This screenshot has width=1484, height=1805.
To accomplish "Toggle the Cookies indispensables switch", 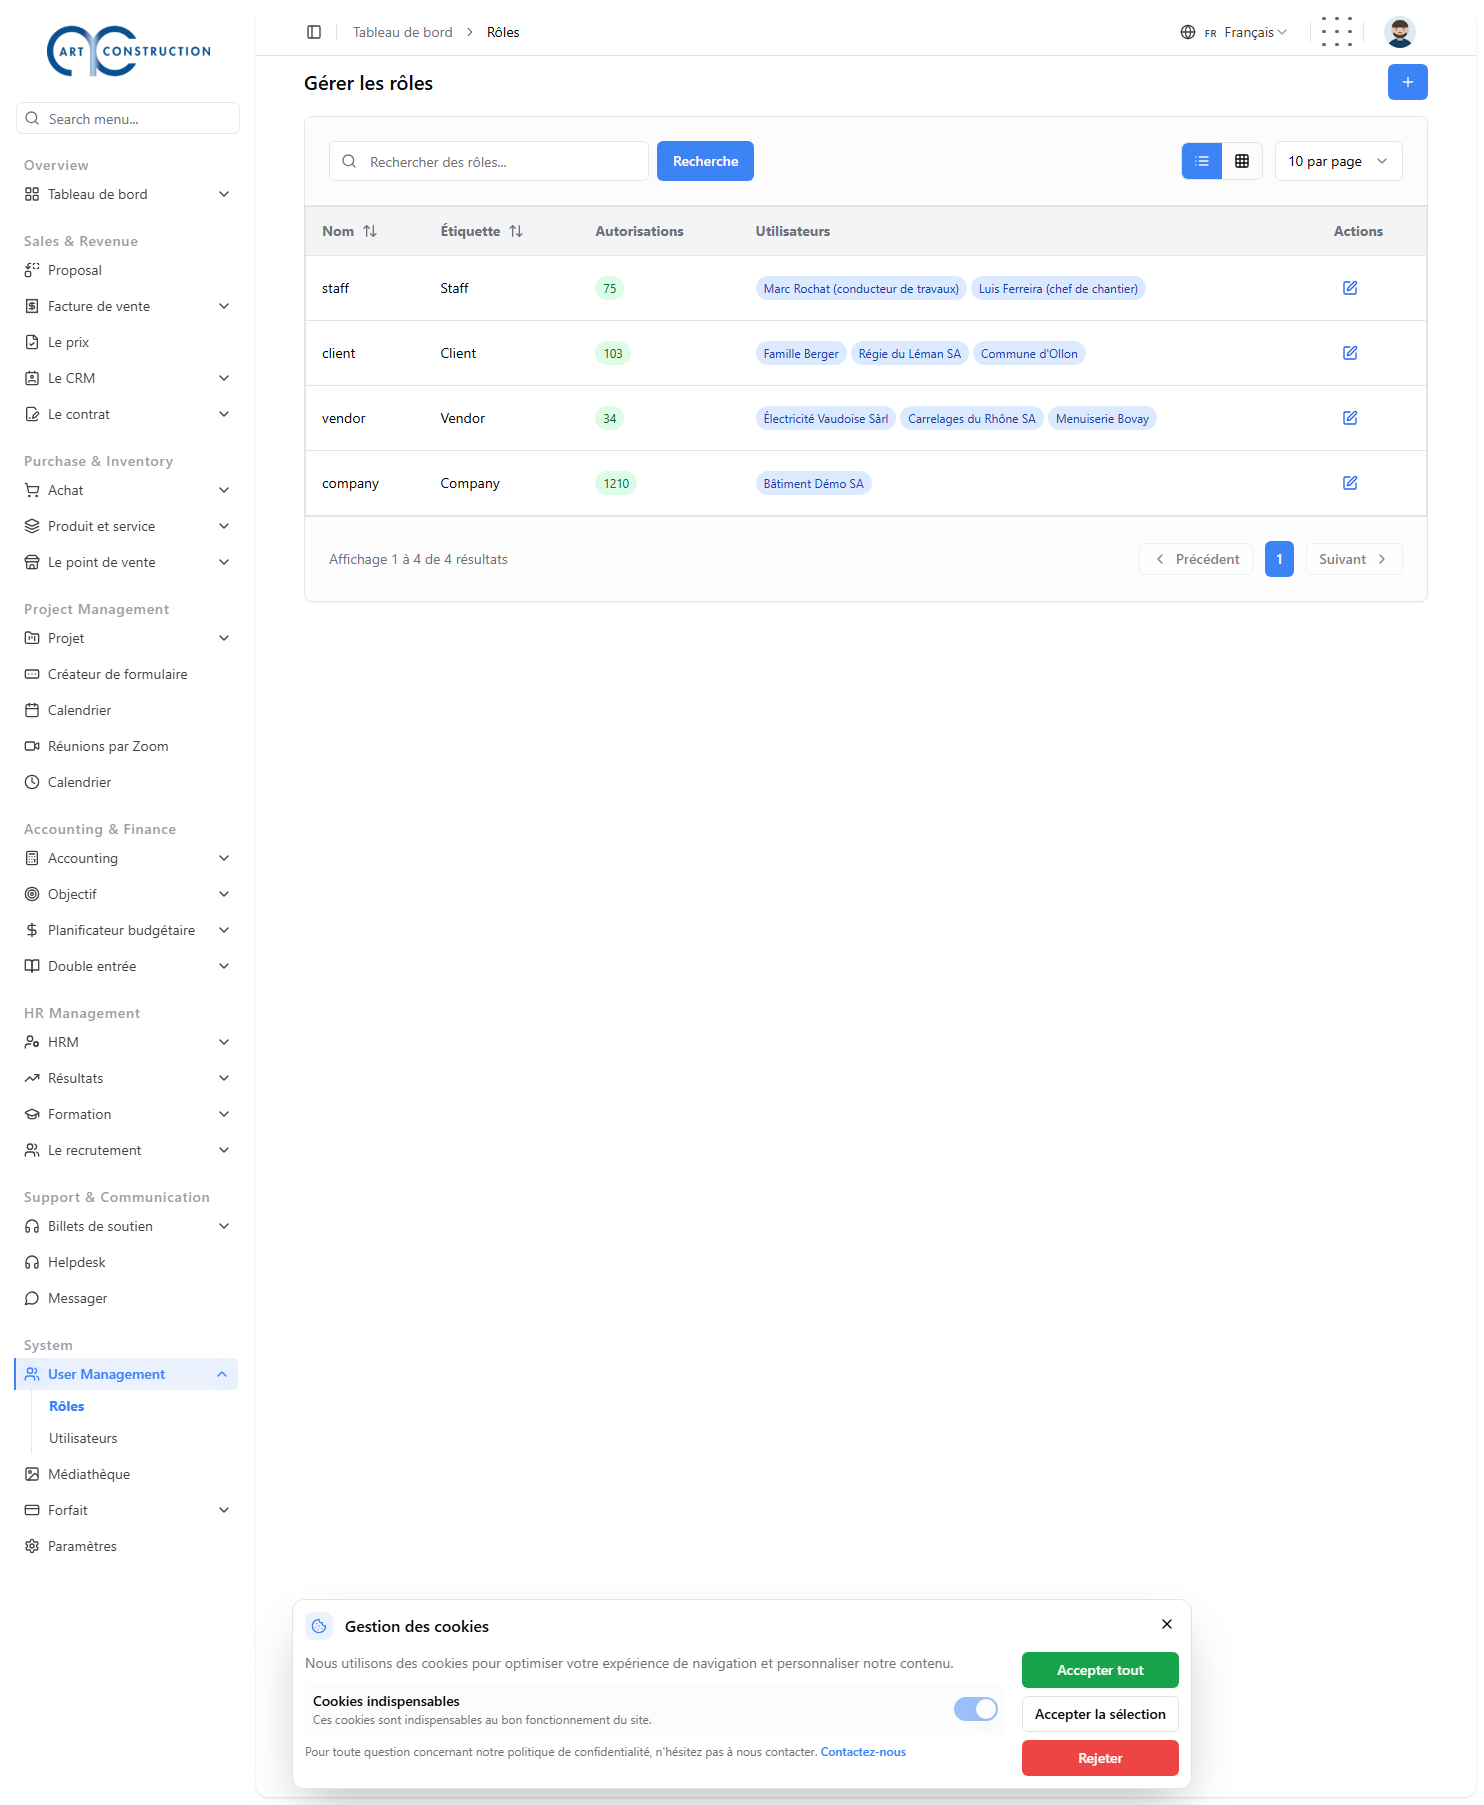I will pos(976,1709).
